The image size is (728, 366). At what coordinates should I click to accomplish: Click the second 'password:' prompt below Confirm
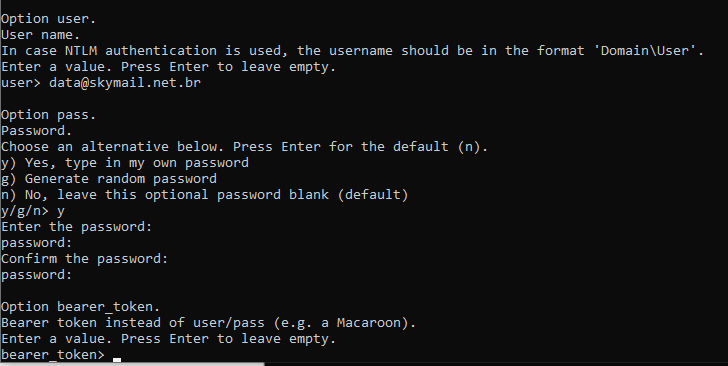click(37, 275)
